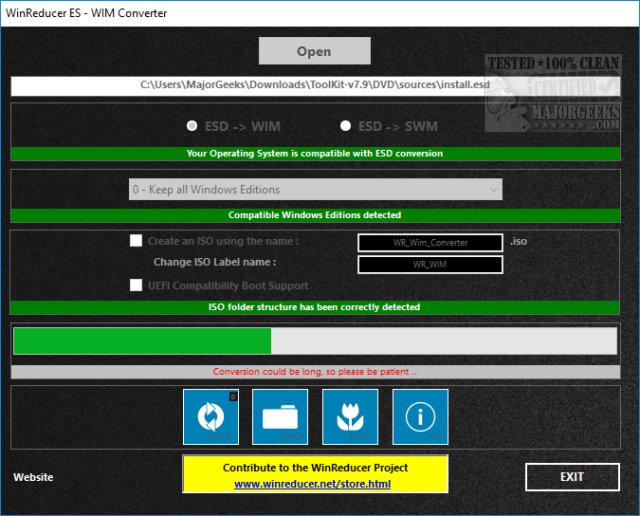Viewport: 640px width, 516px height.
Task: Toggle UEFI Compatibility Boot Support checkbox
Action: 136,286
